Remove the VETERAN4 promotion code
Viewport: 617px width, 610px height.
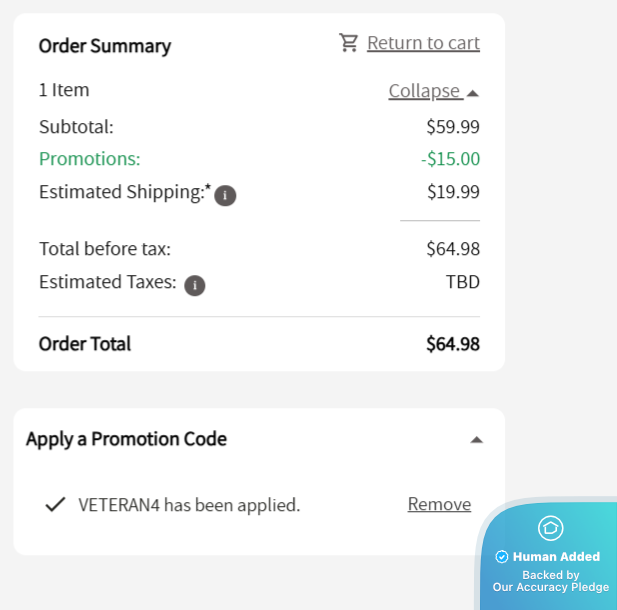[439, 504]
